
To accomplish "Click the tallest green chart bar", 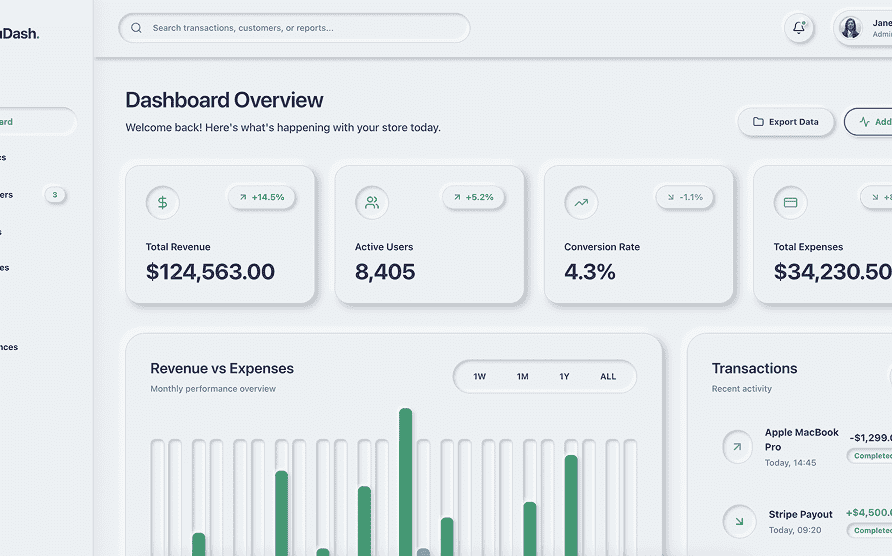I will pos(406,482).
